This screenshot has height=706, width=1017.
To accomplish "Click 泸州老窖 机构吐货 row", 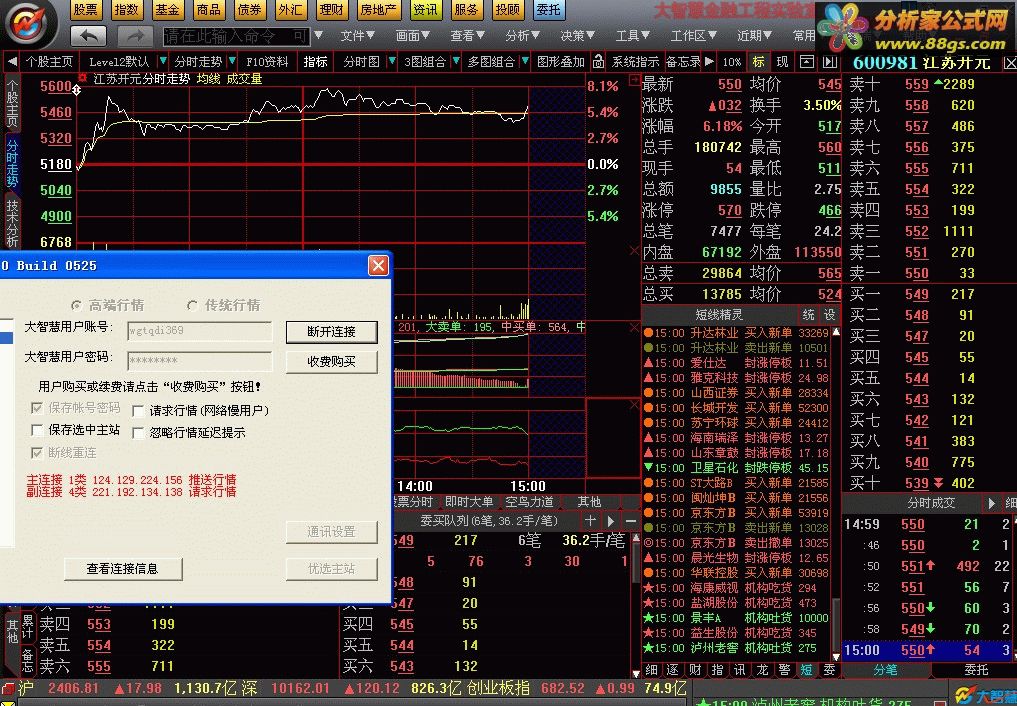I will (x=736, y=648).
